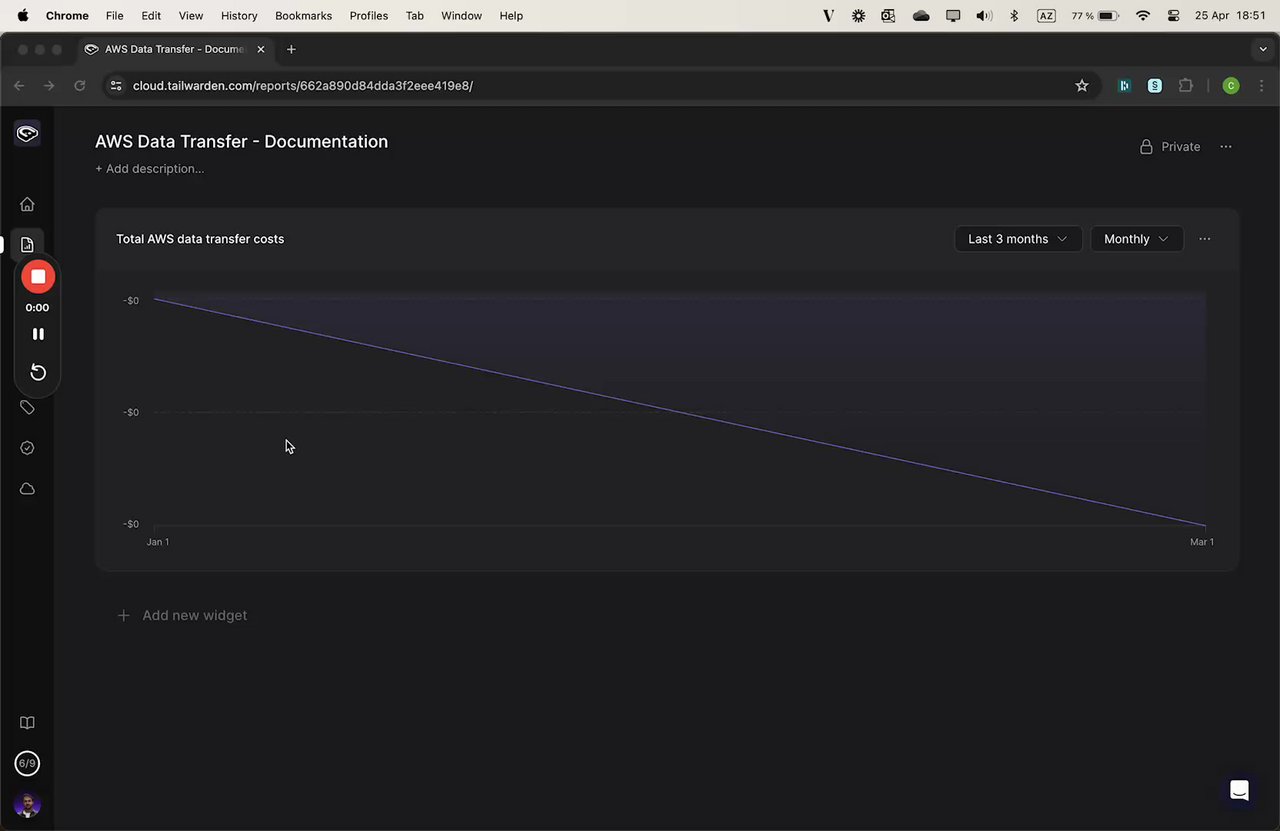The image size is (1280, 831).
Task: Click the Jan 1 axis label
Action: coord(158,542)
